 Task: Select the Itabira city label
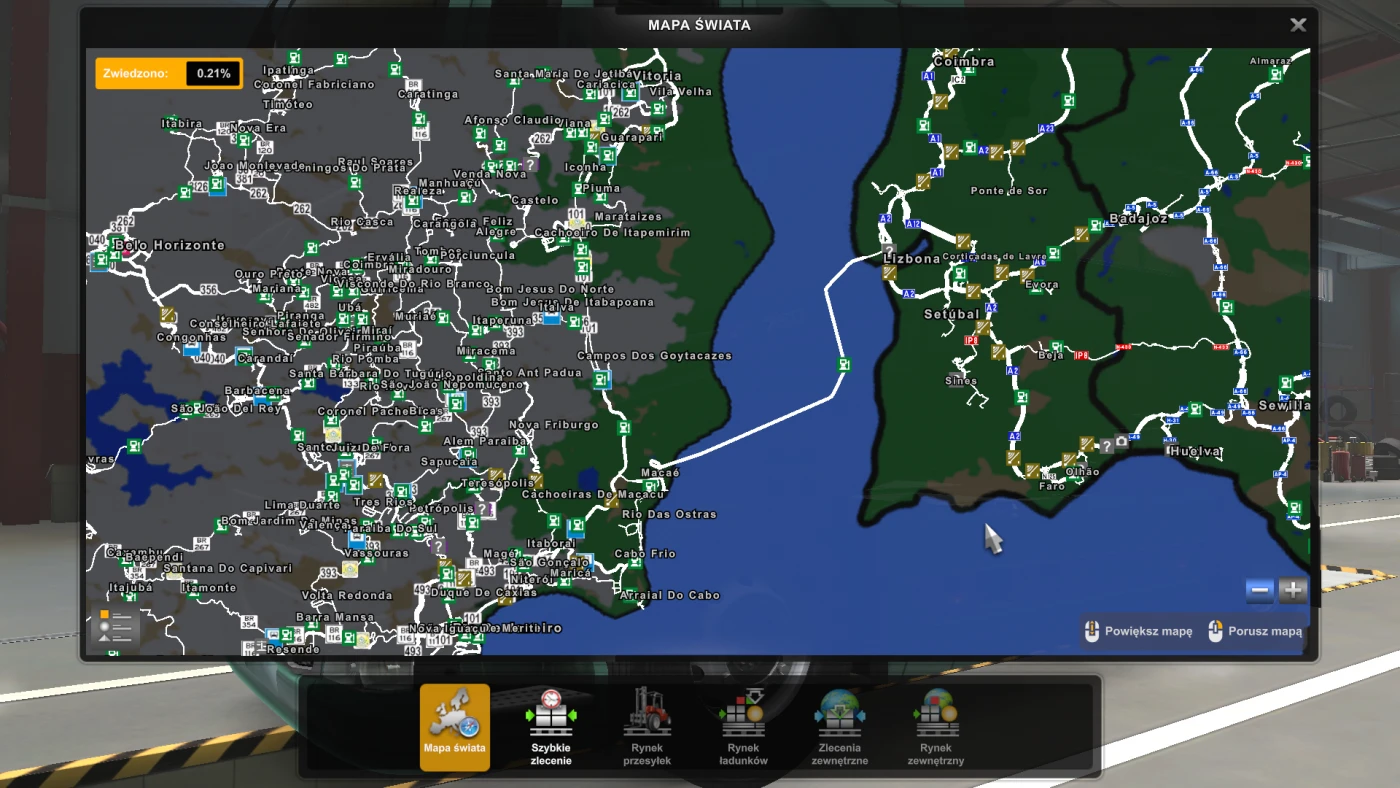(x=182, y=124)
